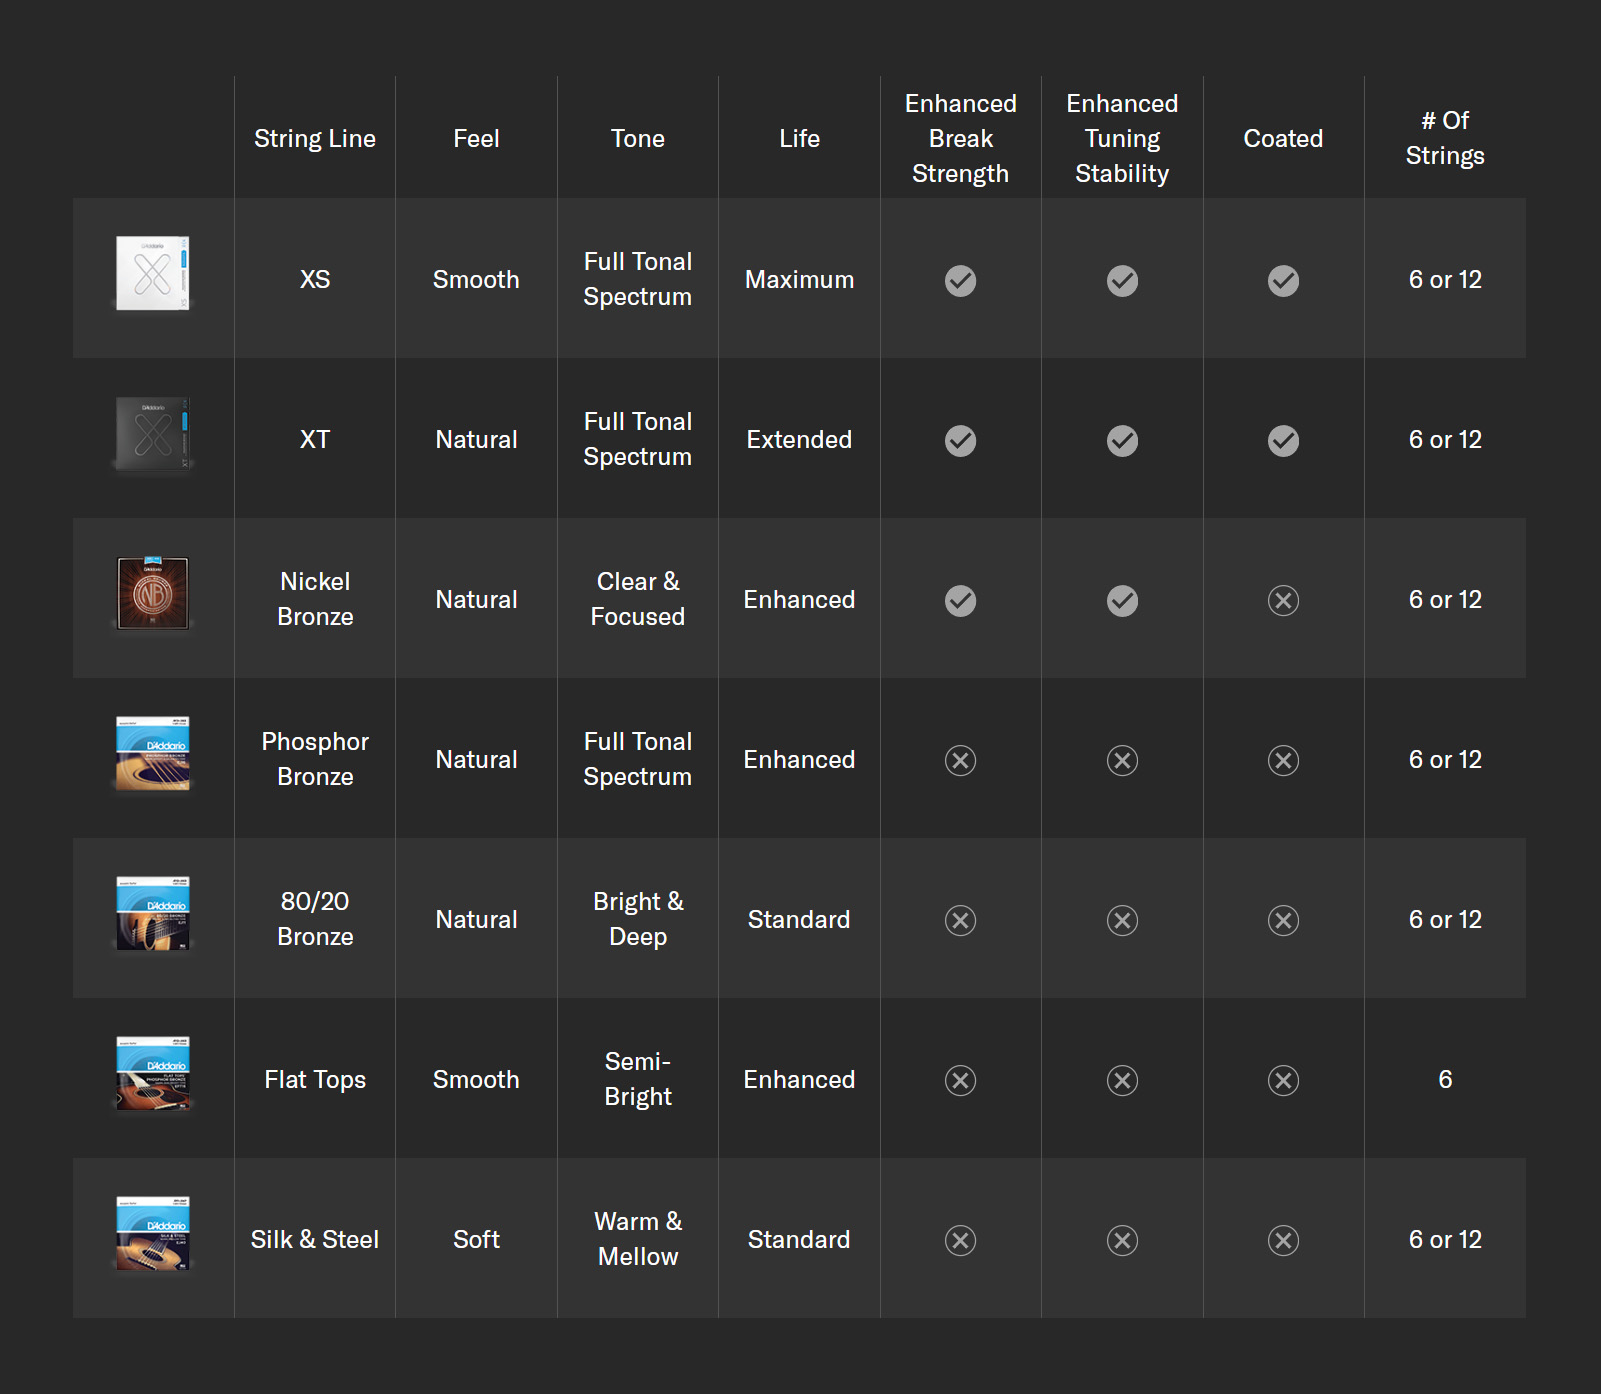Click the XS Coated checkmark icon
The image size is (1601, 1394).
1283,281
